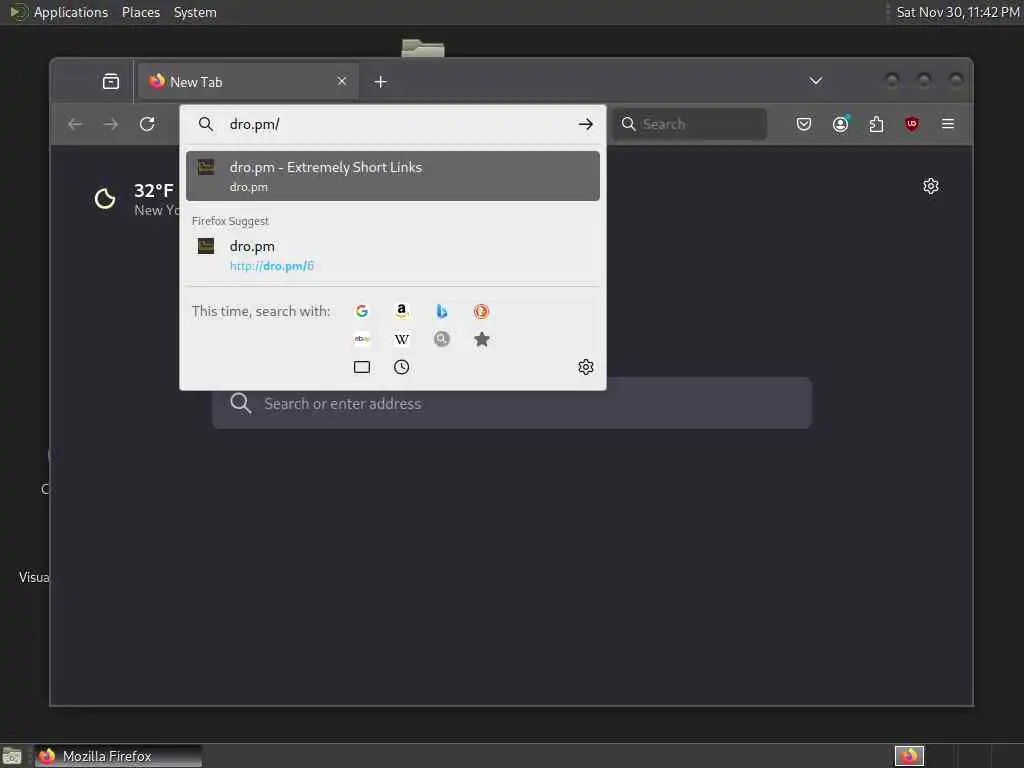The image size is (1024, 768).
Task: Click the clock showing Sat Nov 30
Action: click(x=957, y=12)
